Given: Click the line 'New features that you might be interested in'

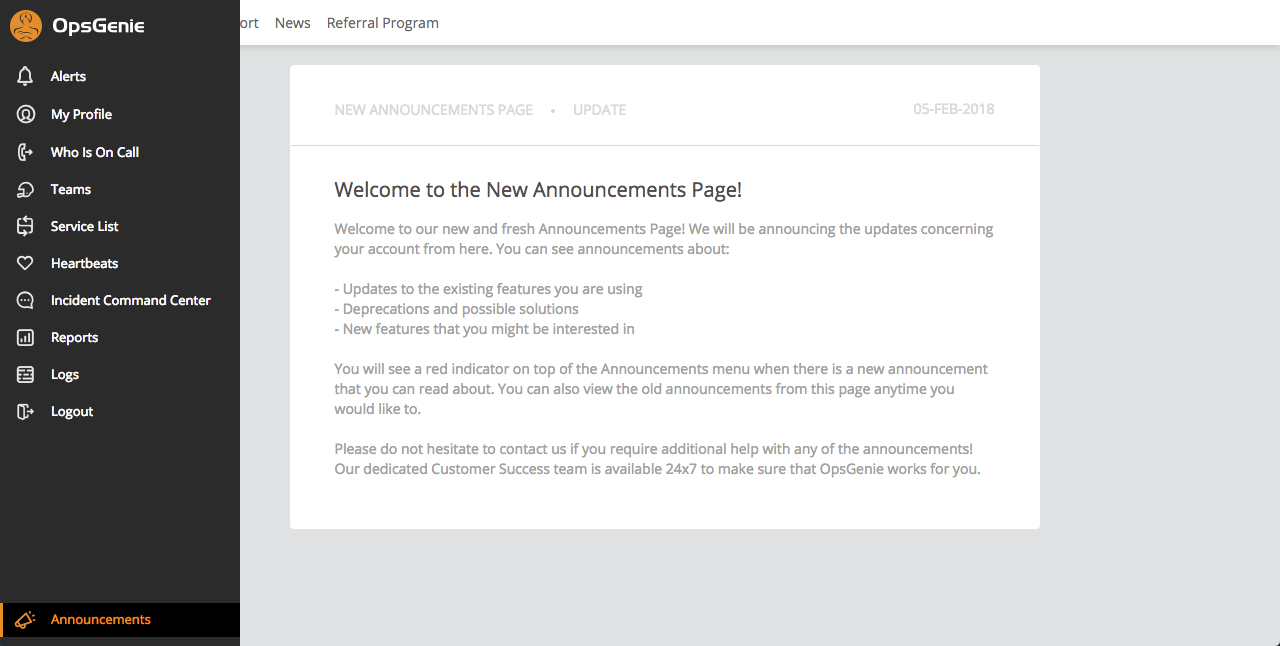Looking at the screenshot, I should pyautogui.click(x=484, y=329).
